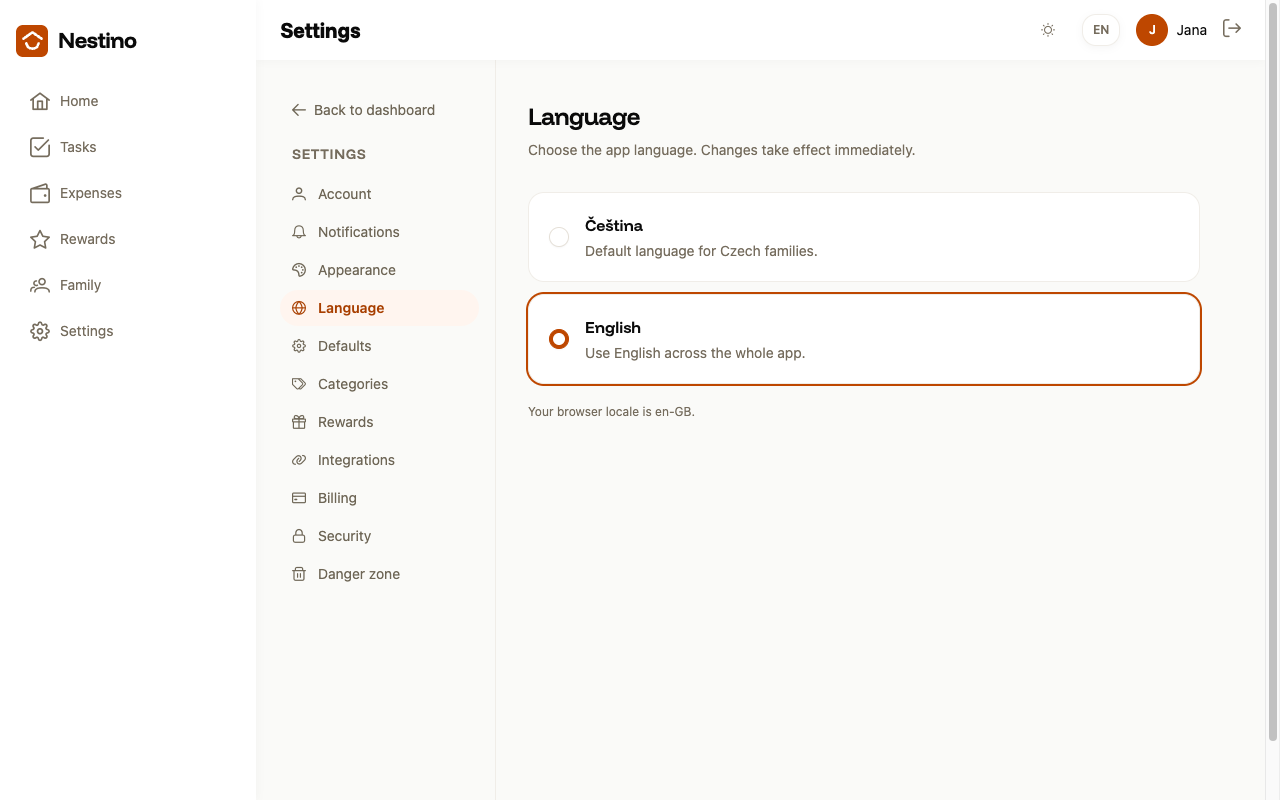Click the 'Default language for Czech families.' description
Image resolution: width=1280 pixels, height=800 pixels.
click(701, 251)
